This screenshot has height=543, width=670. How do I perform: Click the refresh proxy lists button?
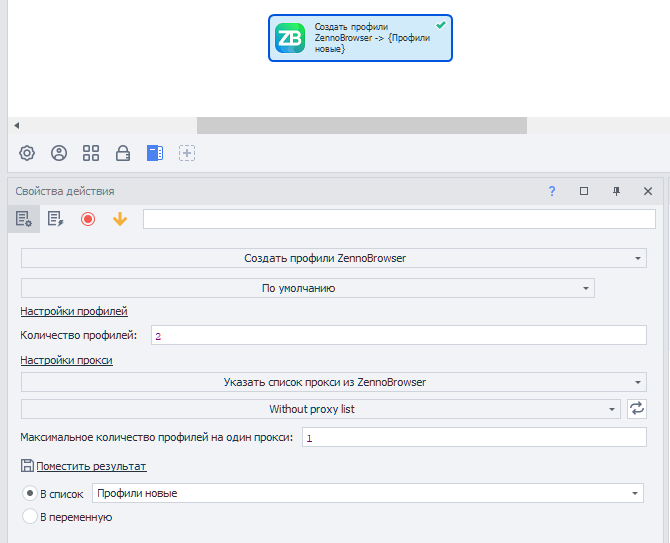pyautogui.click(x=637, y=409)
